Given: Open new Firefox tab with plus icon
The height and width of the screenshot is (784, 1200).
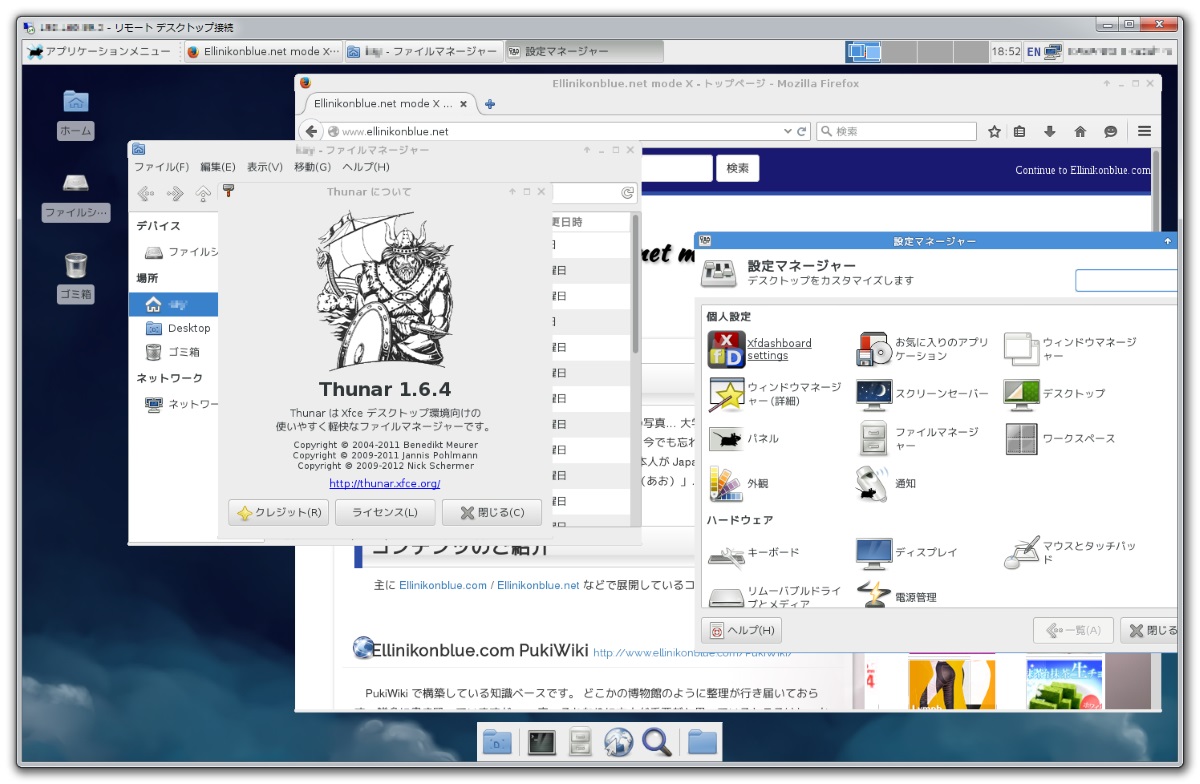Looking at the screenshot, I should (490, 103).
